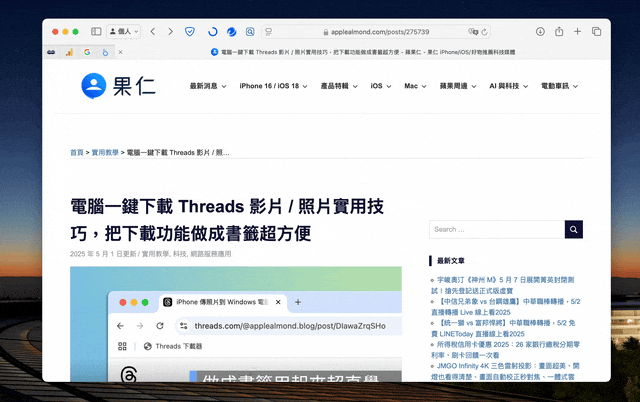Click the article title heading
The image size is (640, 402).
227,220
